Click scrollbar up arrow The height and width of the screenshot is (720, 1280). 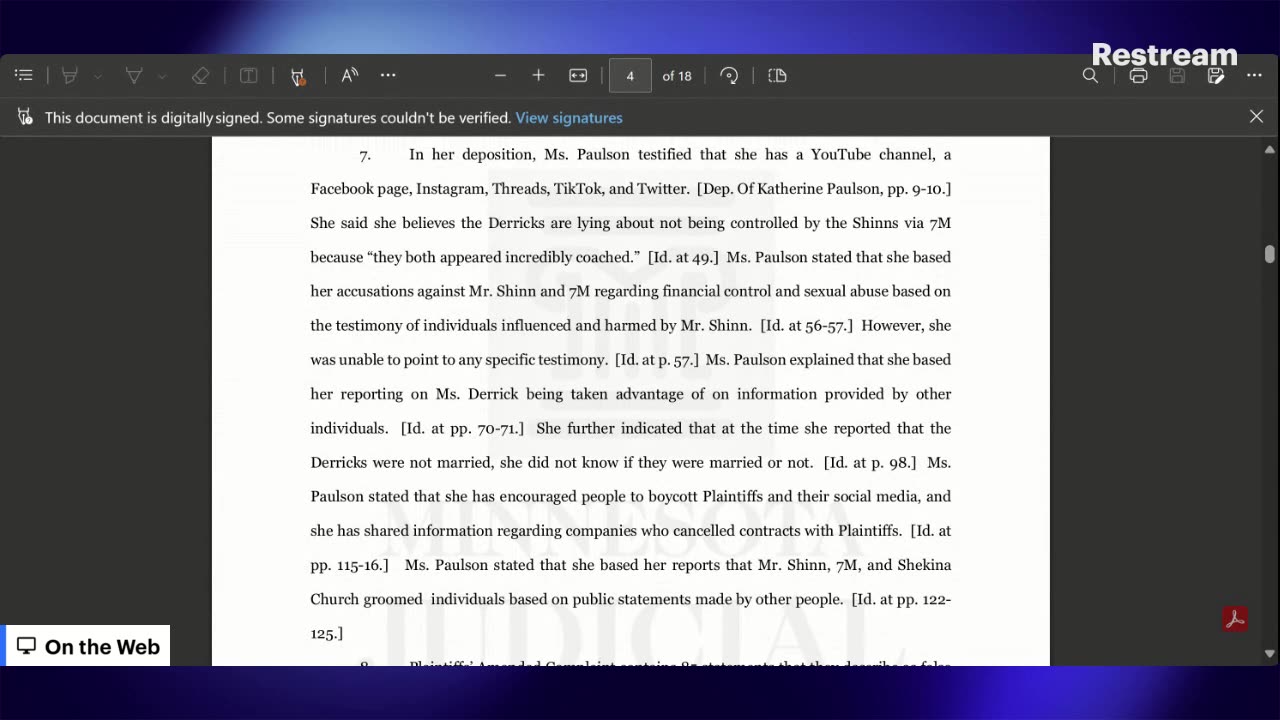(x=1269, y=150)
